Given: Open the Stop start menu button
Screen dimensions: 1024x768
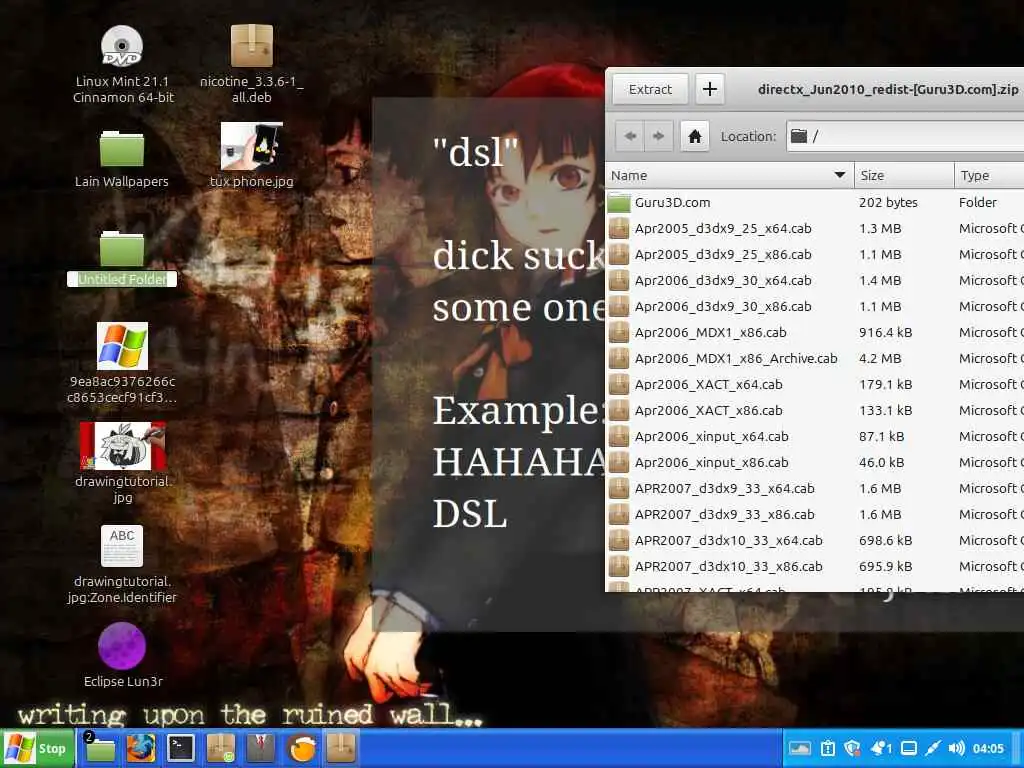Looking at the screenshot, I should 38,748.
